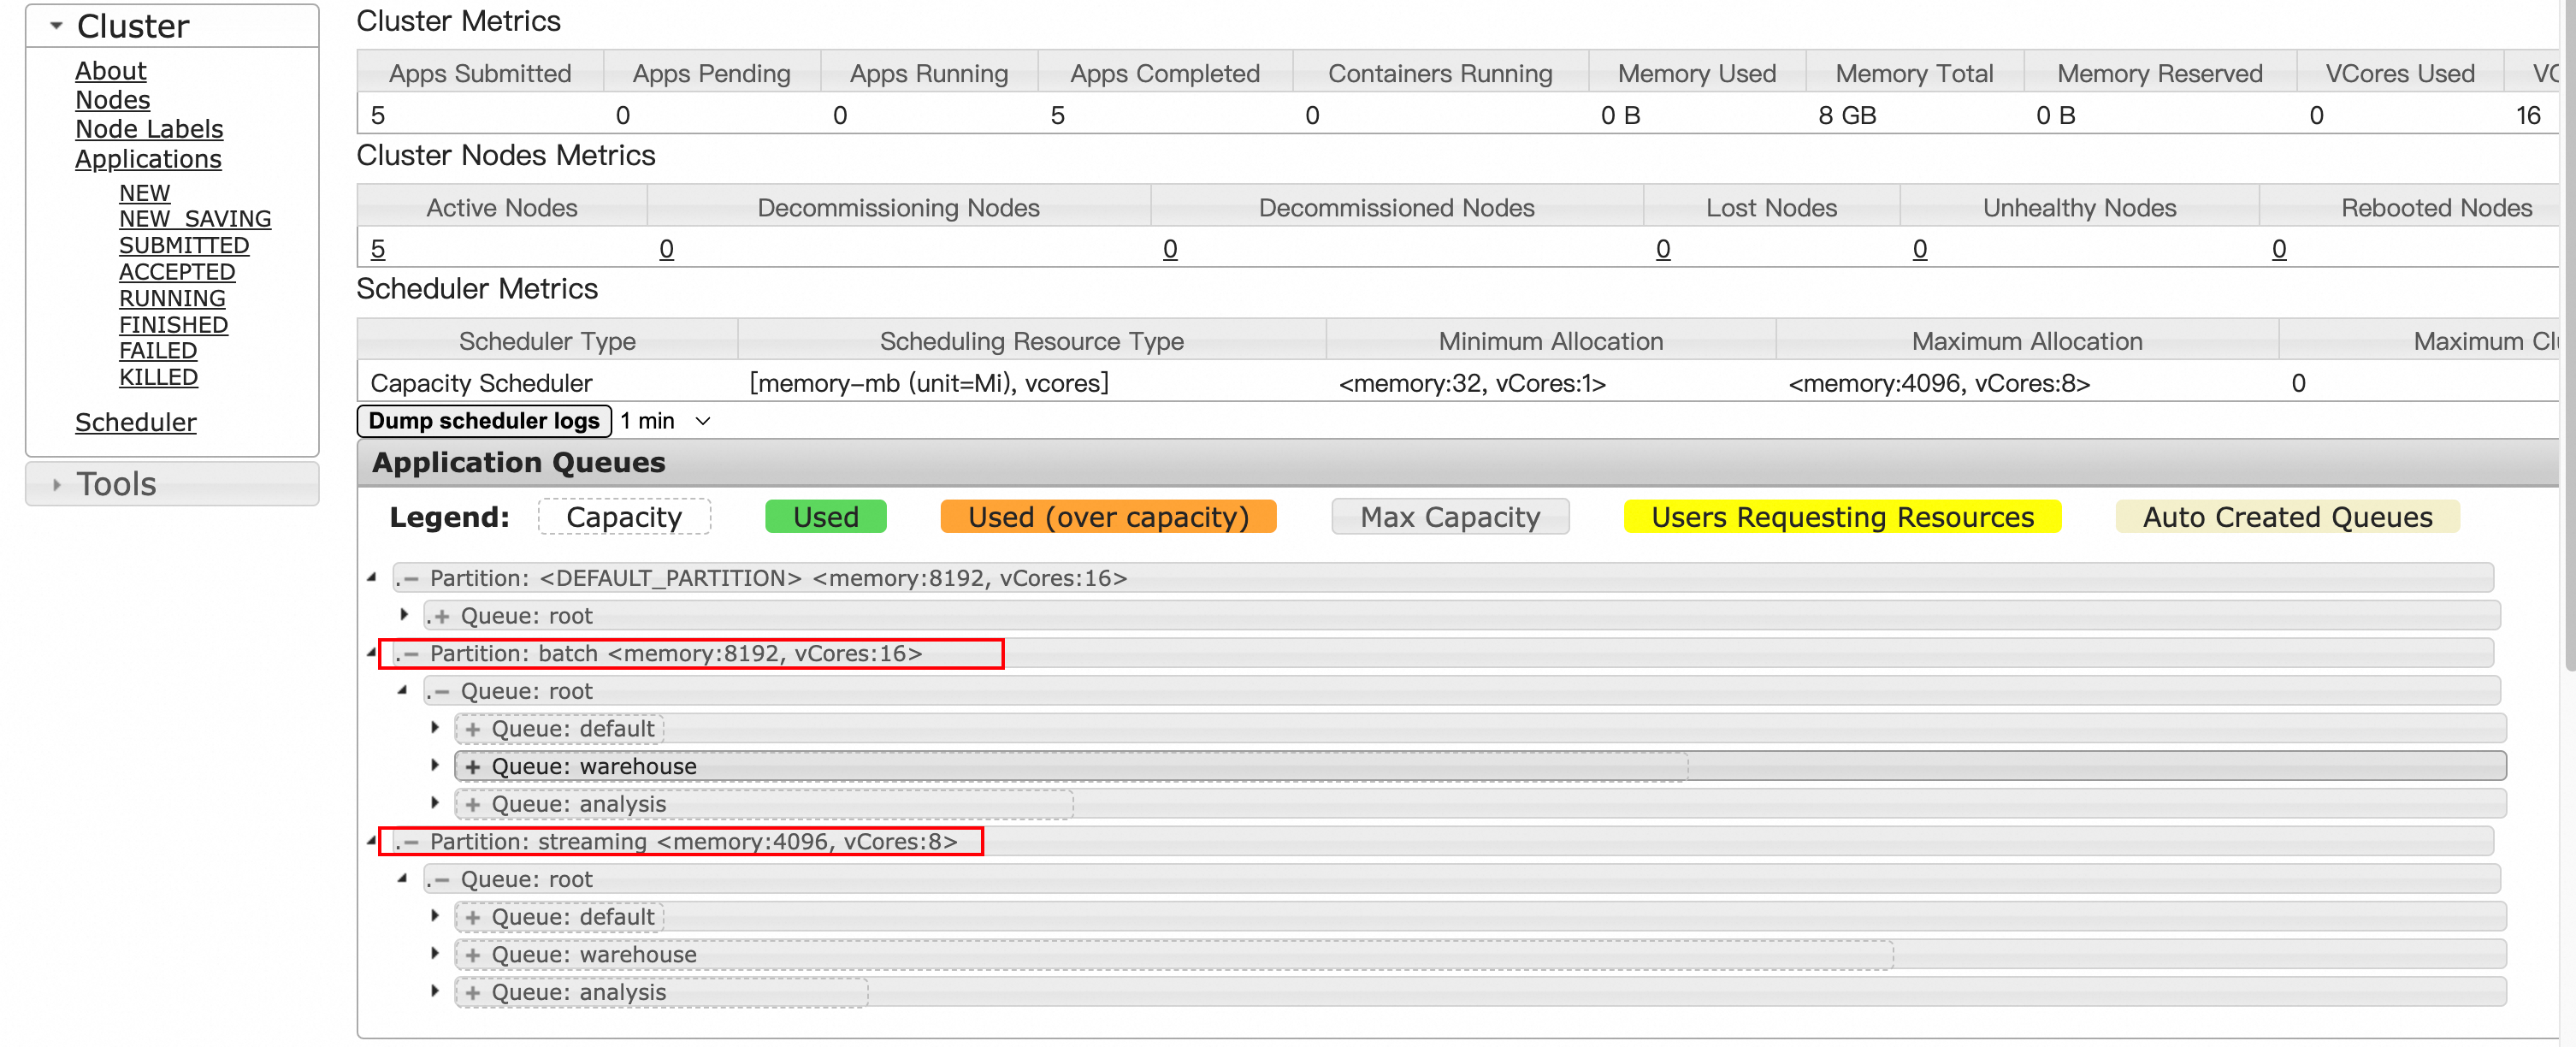The width and height of the screenshot is (2576, 1047).
Task: Expand the warehouse queue under batch partition
Action: 472,767
